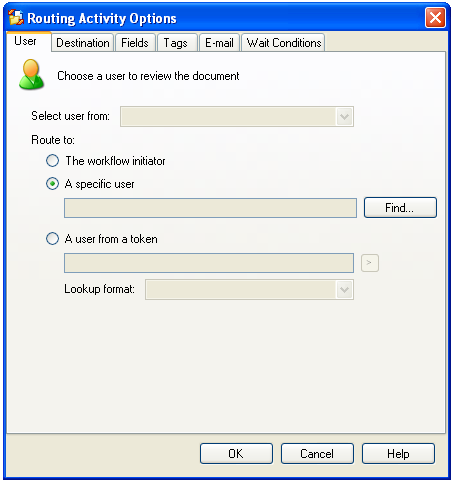This screenshot has width=453, height=483.
Task: Choose the A specific user option
Action: [52, 184]
